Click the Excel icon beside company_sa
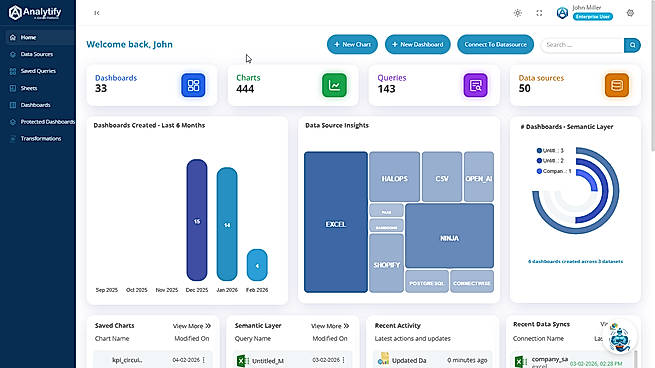The image size is (655, 368). (520, 361)
